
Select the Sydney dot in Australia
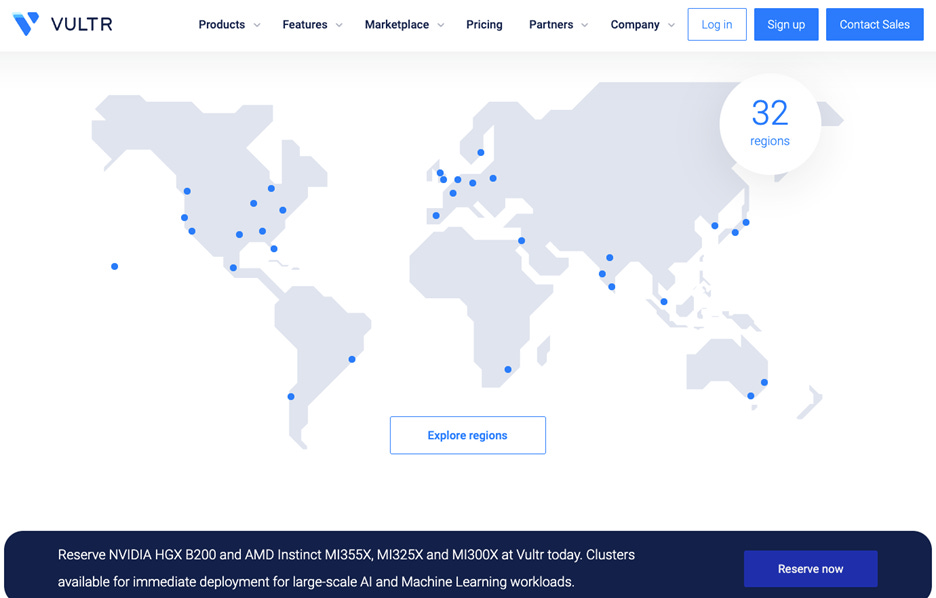764,382
